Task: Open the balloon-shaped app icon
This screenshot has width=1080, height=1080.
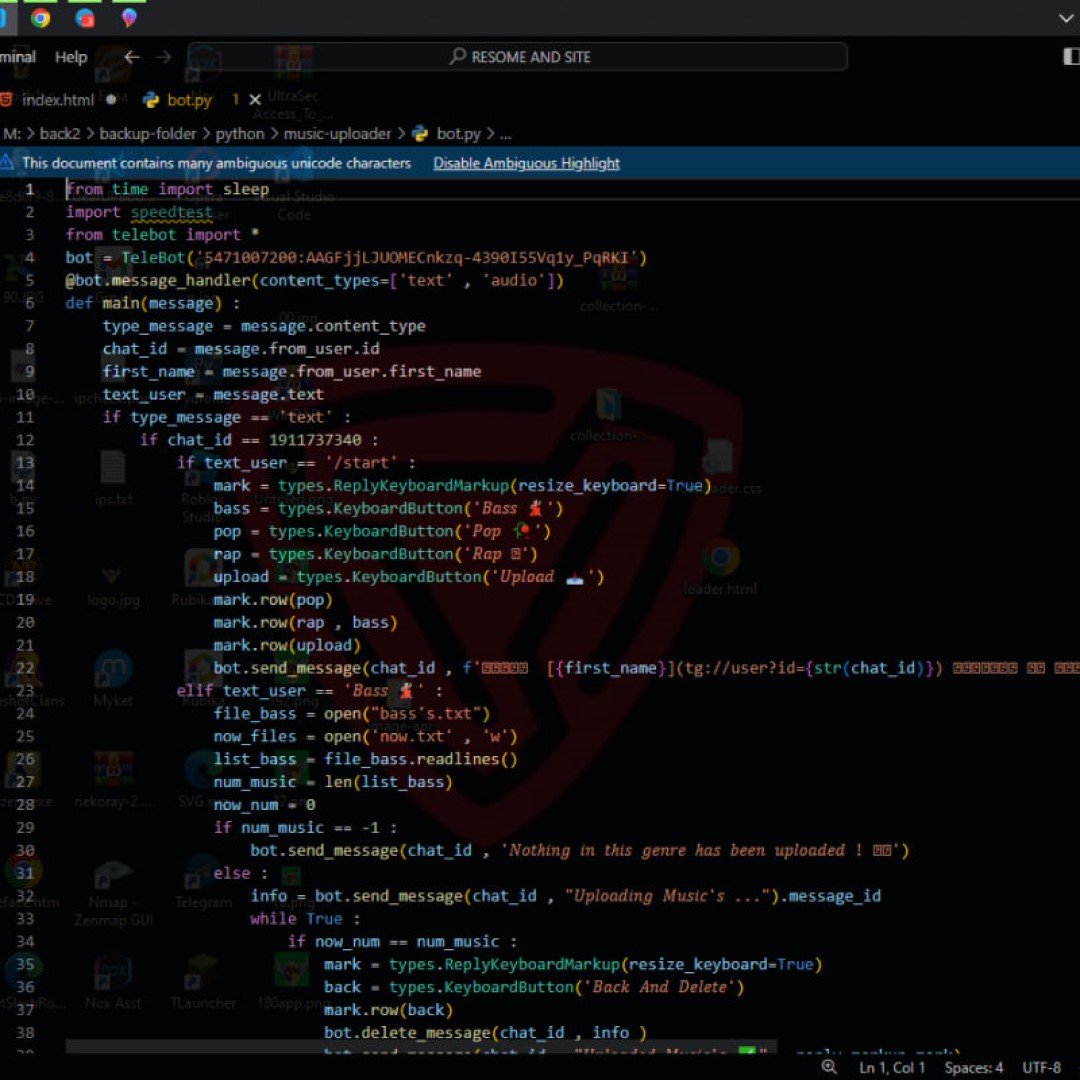Action: 129,18
